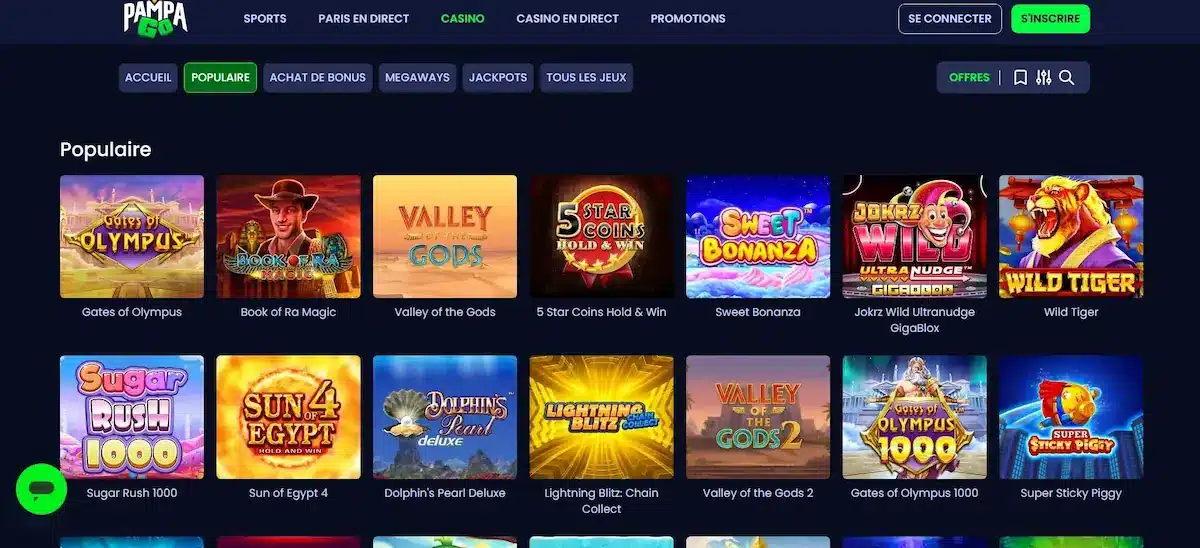Show Tous les Jeux
This screenshot has height=548, width=1200.
[586, 77]
